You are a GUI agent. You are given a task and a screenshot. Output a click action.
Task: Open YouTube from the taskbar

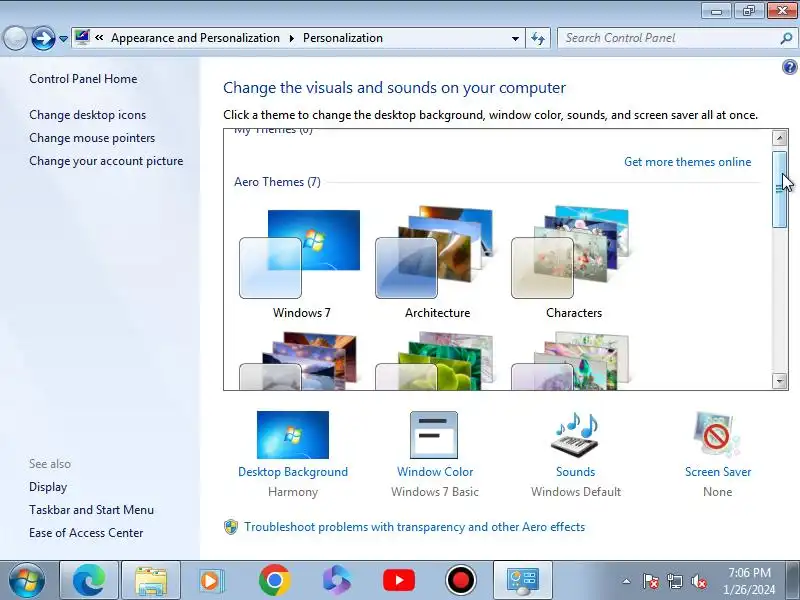click(399, 580)
